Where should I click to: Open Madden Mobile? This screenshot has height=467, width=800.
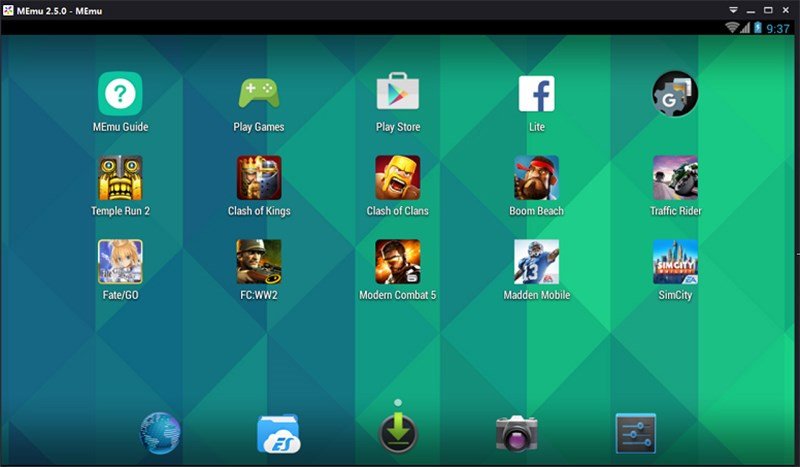click(536, 262)
